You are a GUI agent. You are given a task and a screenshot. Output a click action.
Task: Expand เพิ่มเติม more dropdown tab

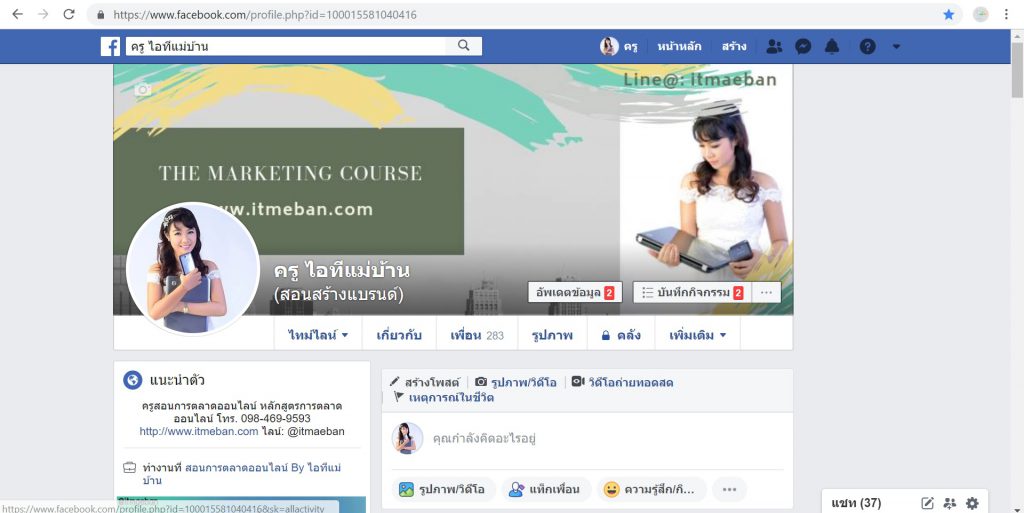click(x=697, y=335)
